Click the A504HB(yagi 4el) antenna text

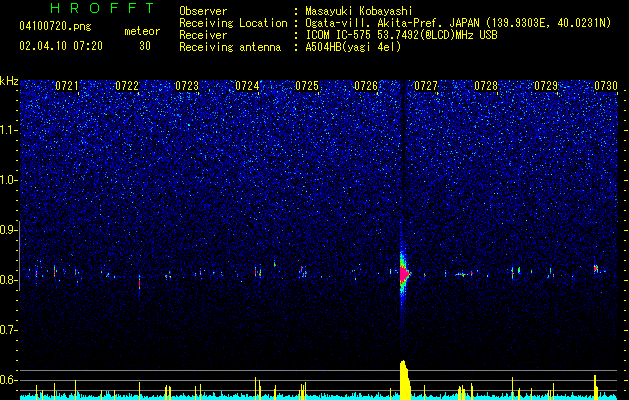click(x=353, y=47)
